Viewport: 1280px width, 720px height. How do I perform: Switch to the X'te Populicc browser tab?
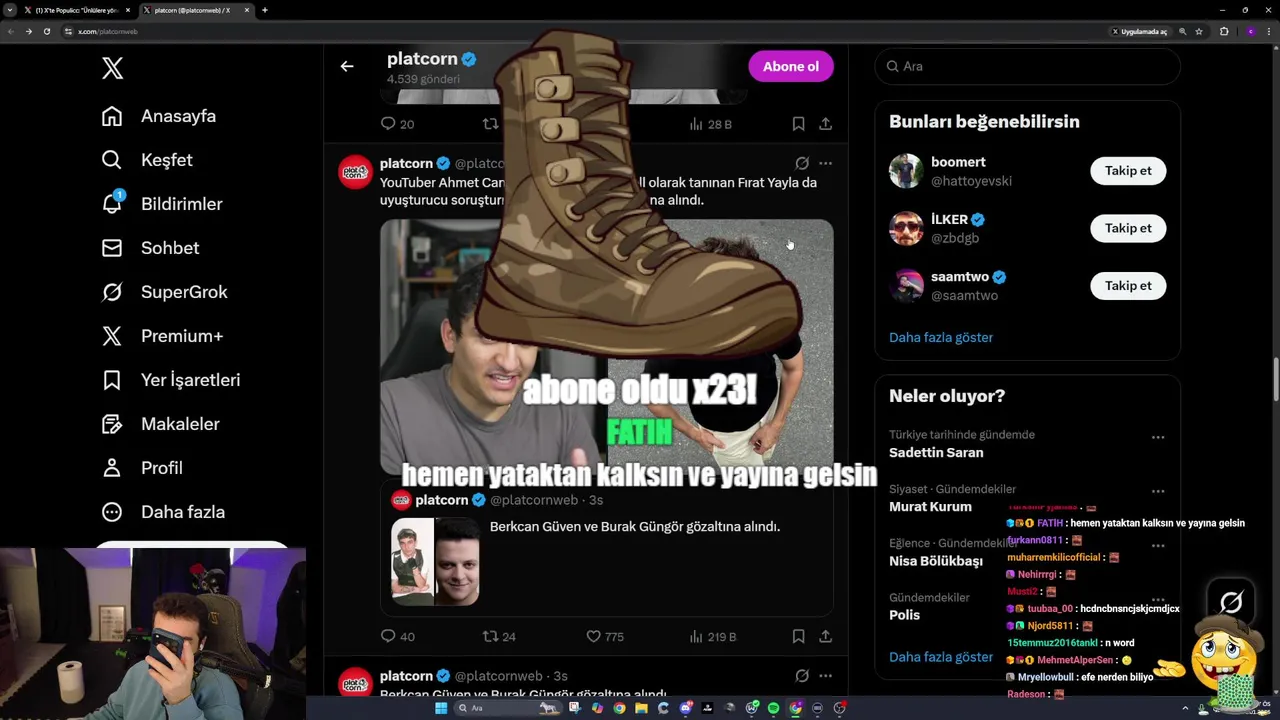[78, 10]
